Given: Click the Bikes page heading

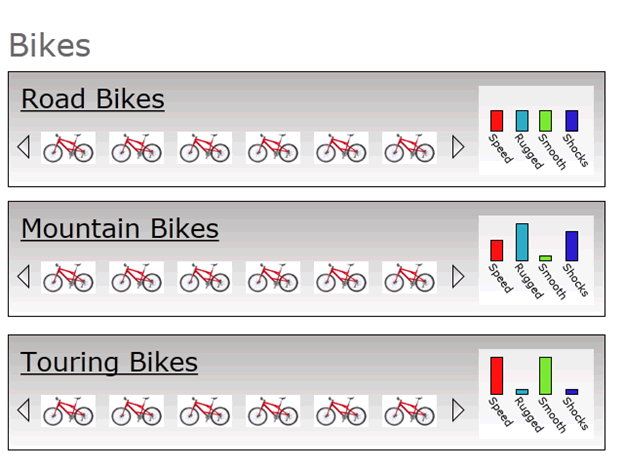Looking at the screenshot, I should point(50,45).
